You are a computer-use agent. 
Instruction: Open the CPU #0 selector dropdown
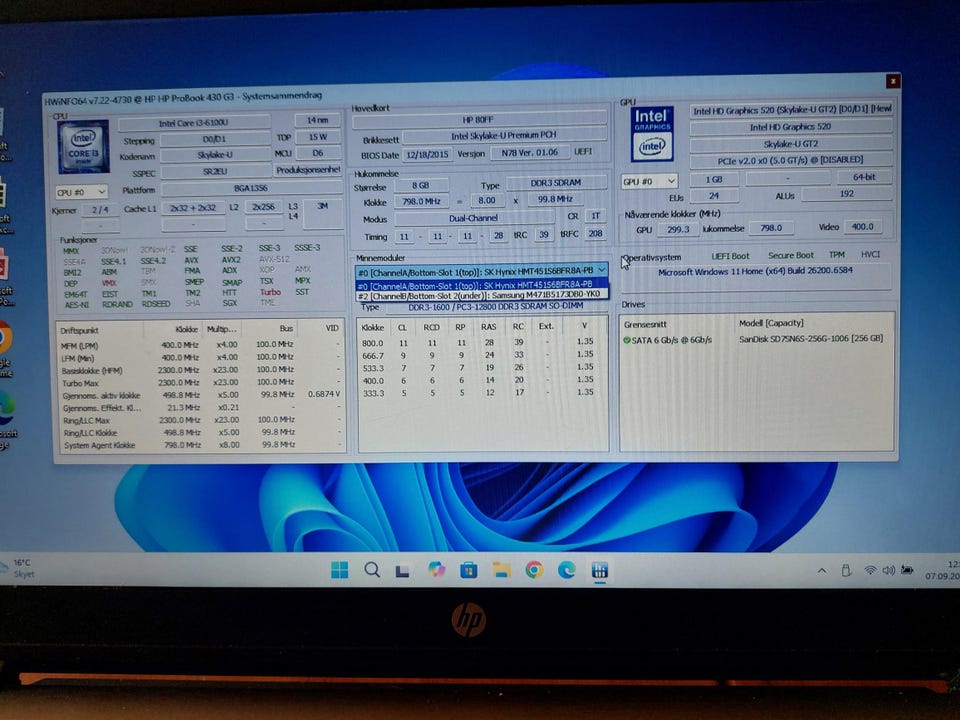[81, 192]
